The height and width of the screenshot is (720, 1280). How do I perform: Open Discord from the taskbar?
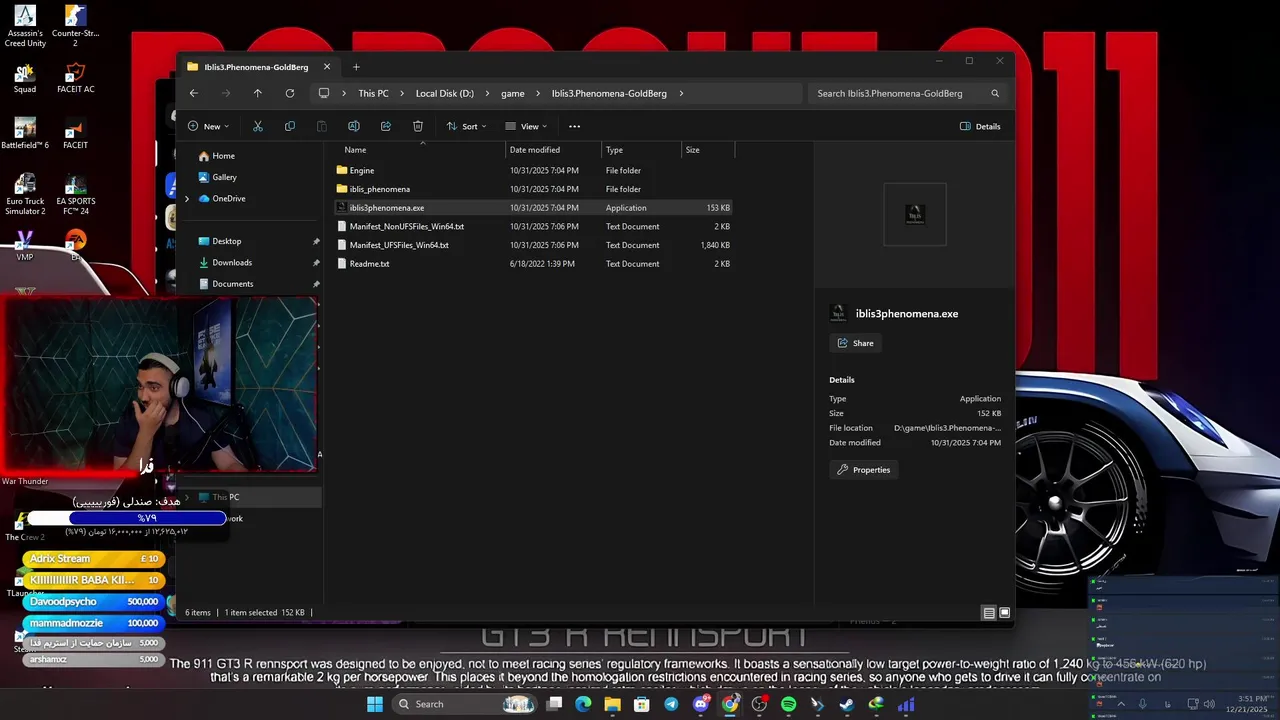(x=701, y=704)
